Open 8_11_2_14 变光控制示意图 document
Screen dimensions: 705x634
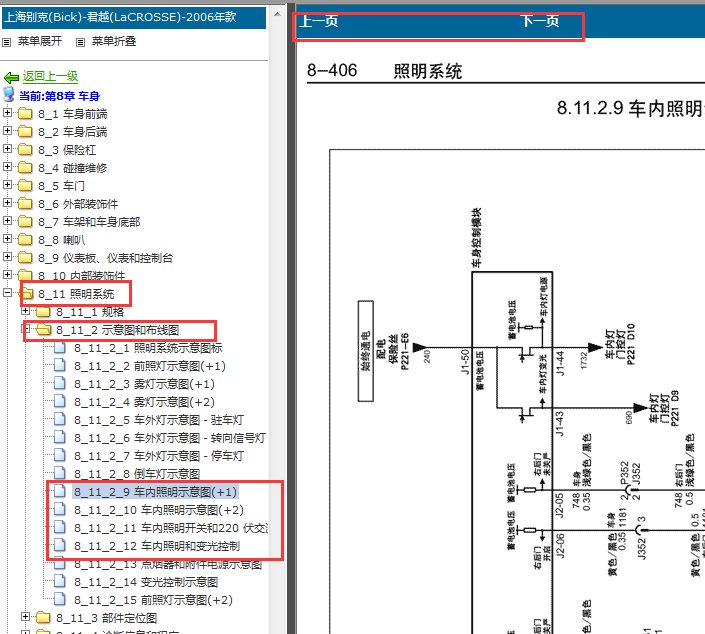coord(146,582)
